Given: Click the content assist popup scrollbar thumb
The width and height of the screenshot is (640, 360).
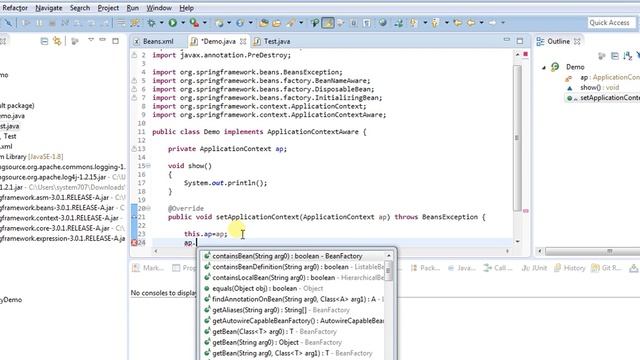Looking at the screenshot, I should (388, 271).
